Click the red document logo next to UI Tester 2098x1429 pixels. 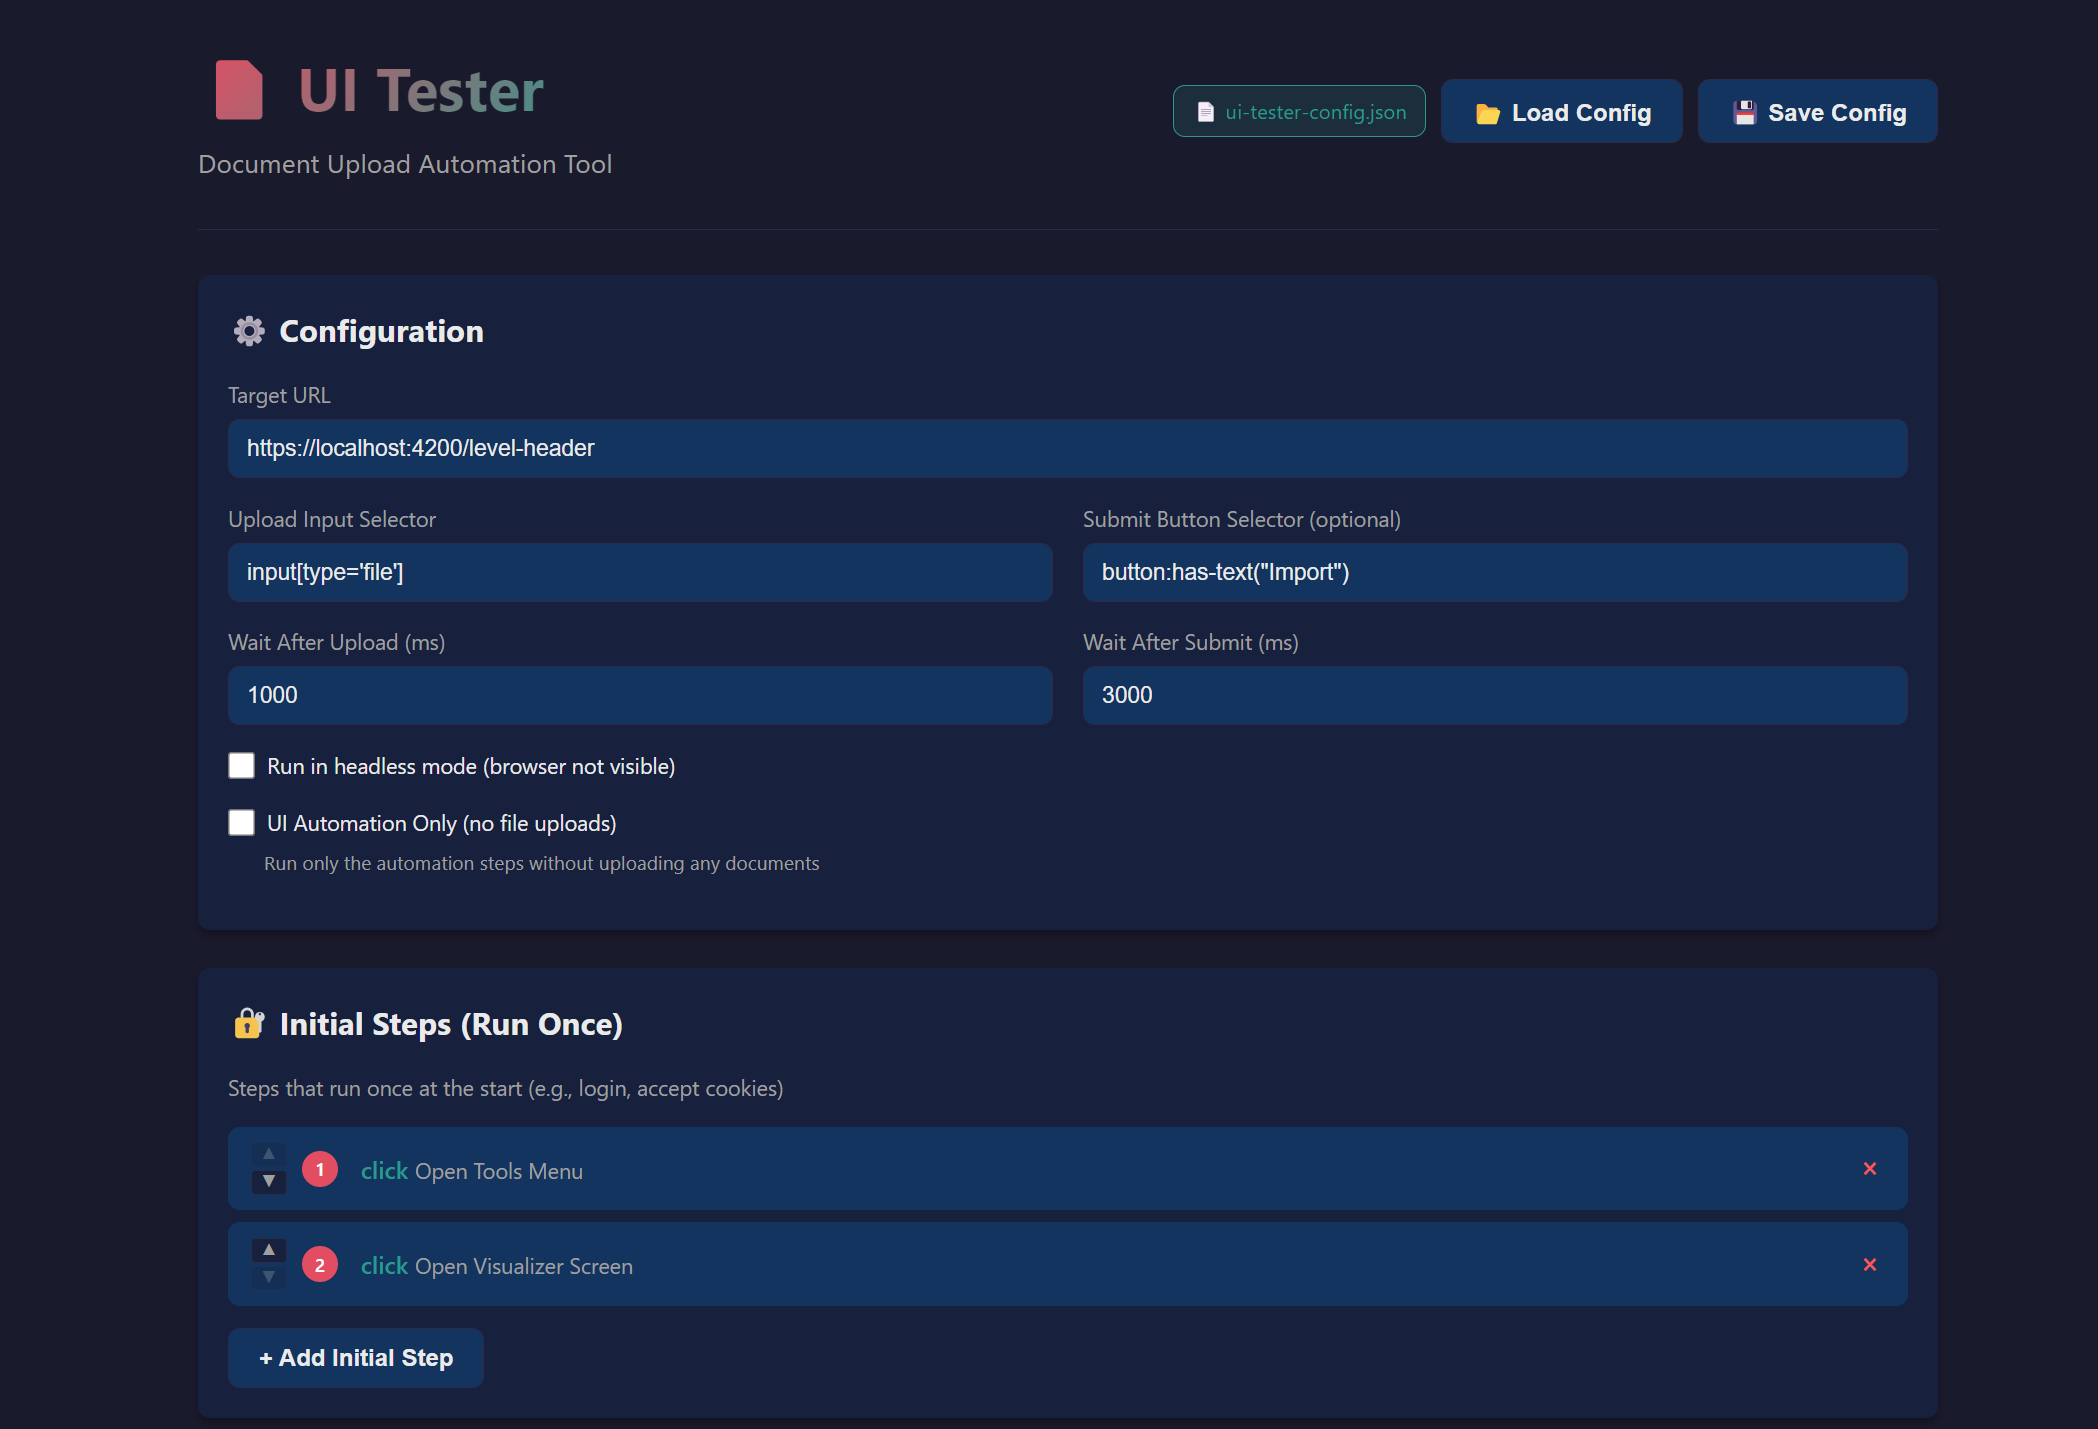point(239,90)
